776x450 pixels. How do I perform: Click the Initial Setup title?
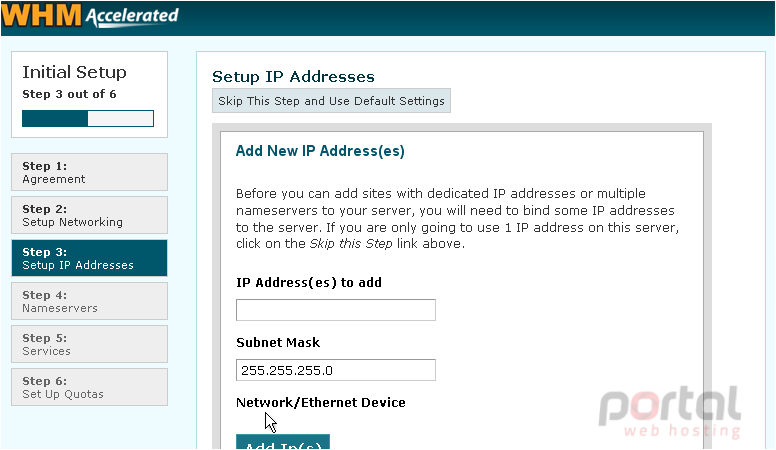point(74,72)
